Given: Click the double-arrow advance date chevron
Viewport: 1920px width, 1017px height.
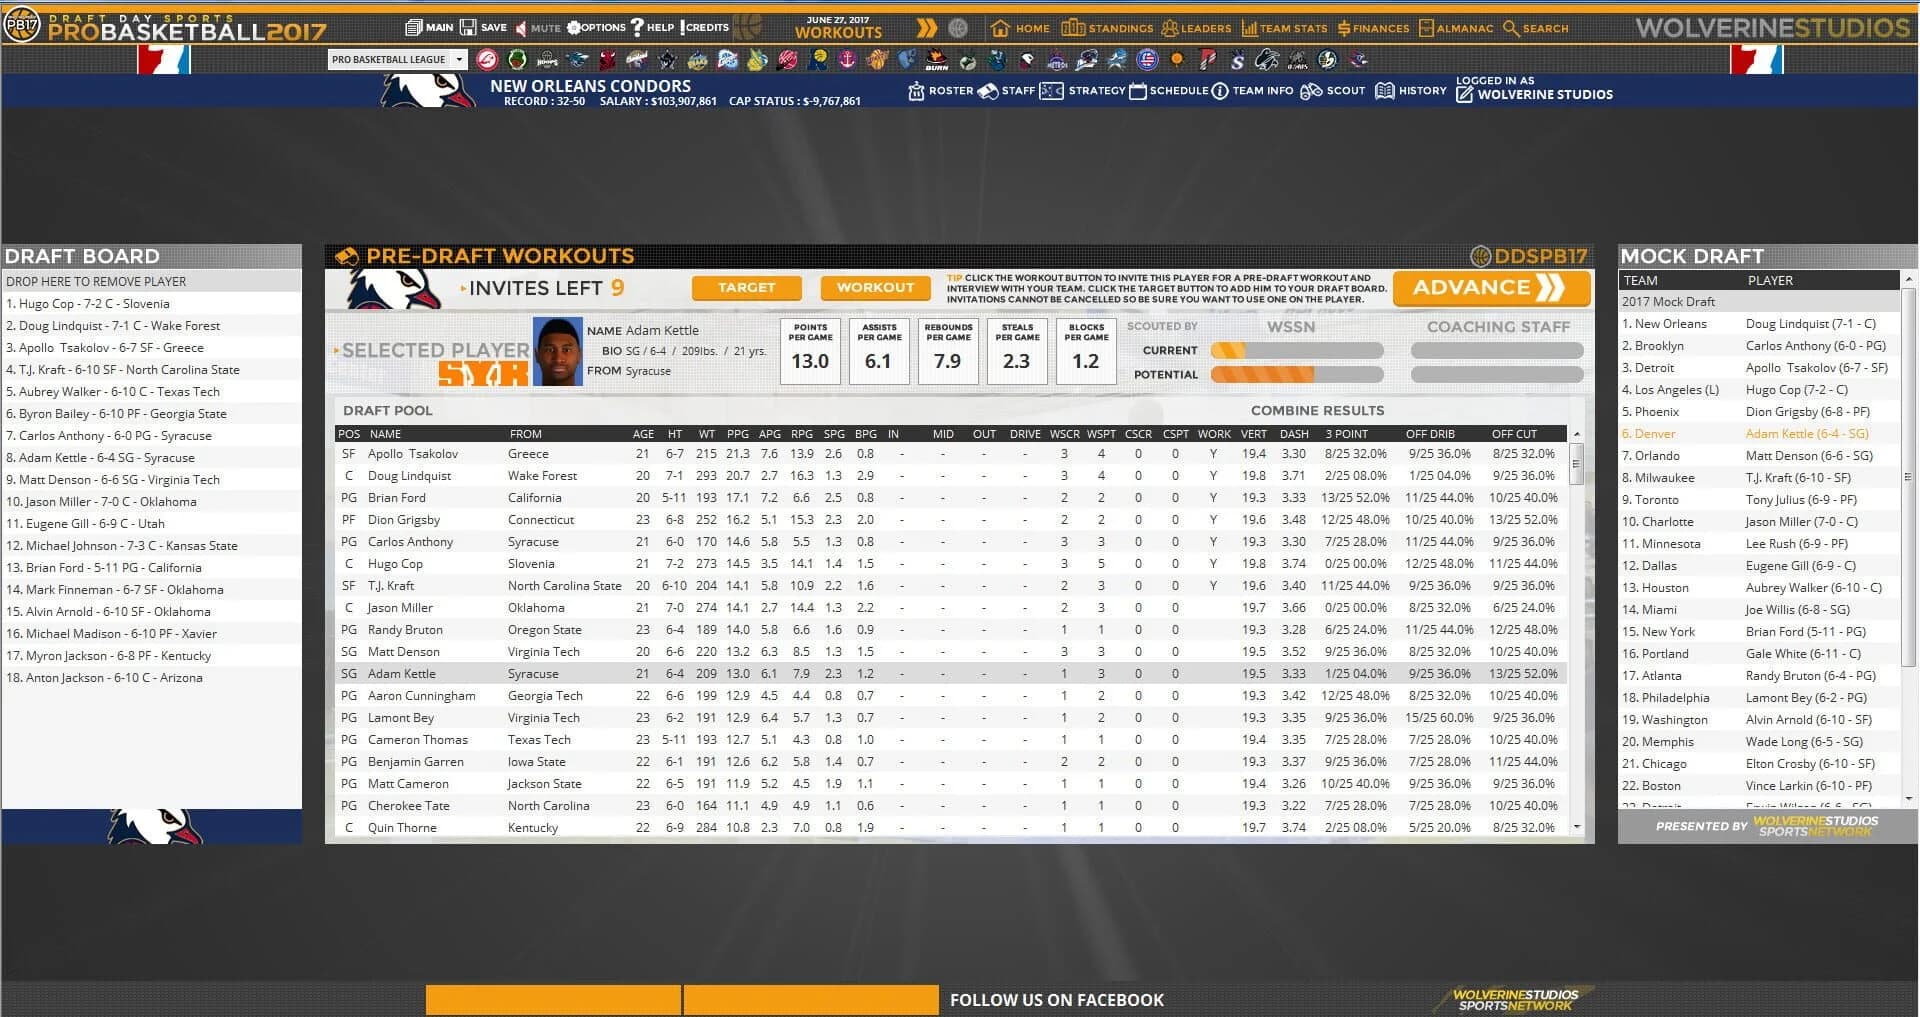Looking at the screenshot, I should click(925, 28).
